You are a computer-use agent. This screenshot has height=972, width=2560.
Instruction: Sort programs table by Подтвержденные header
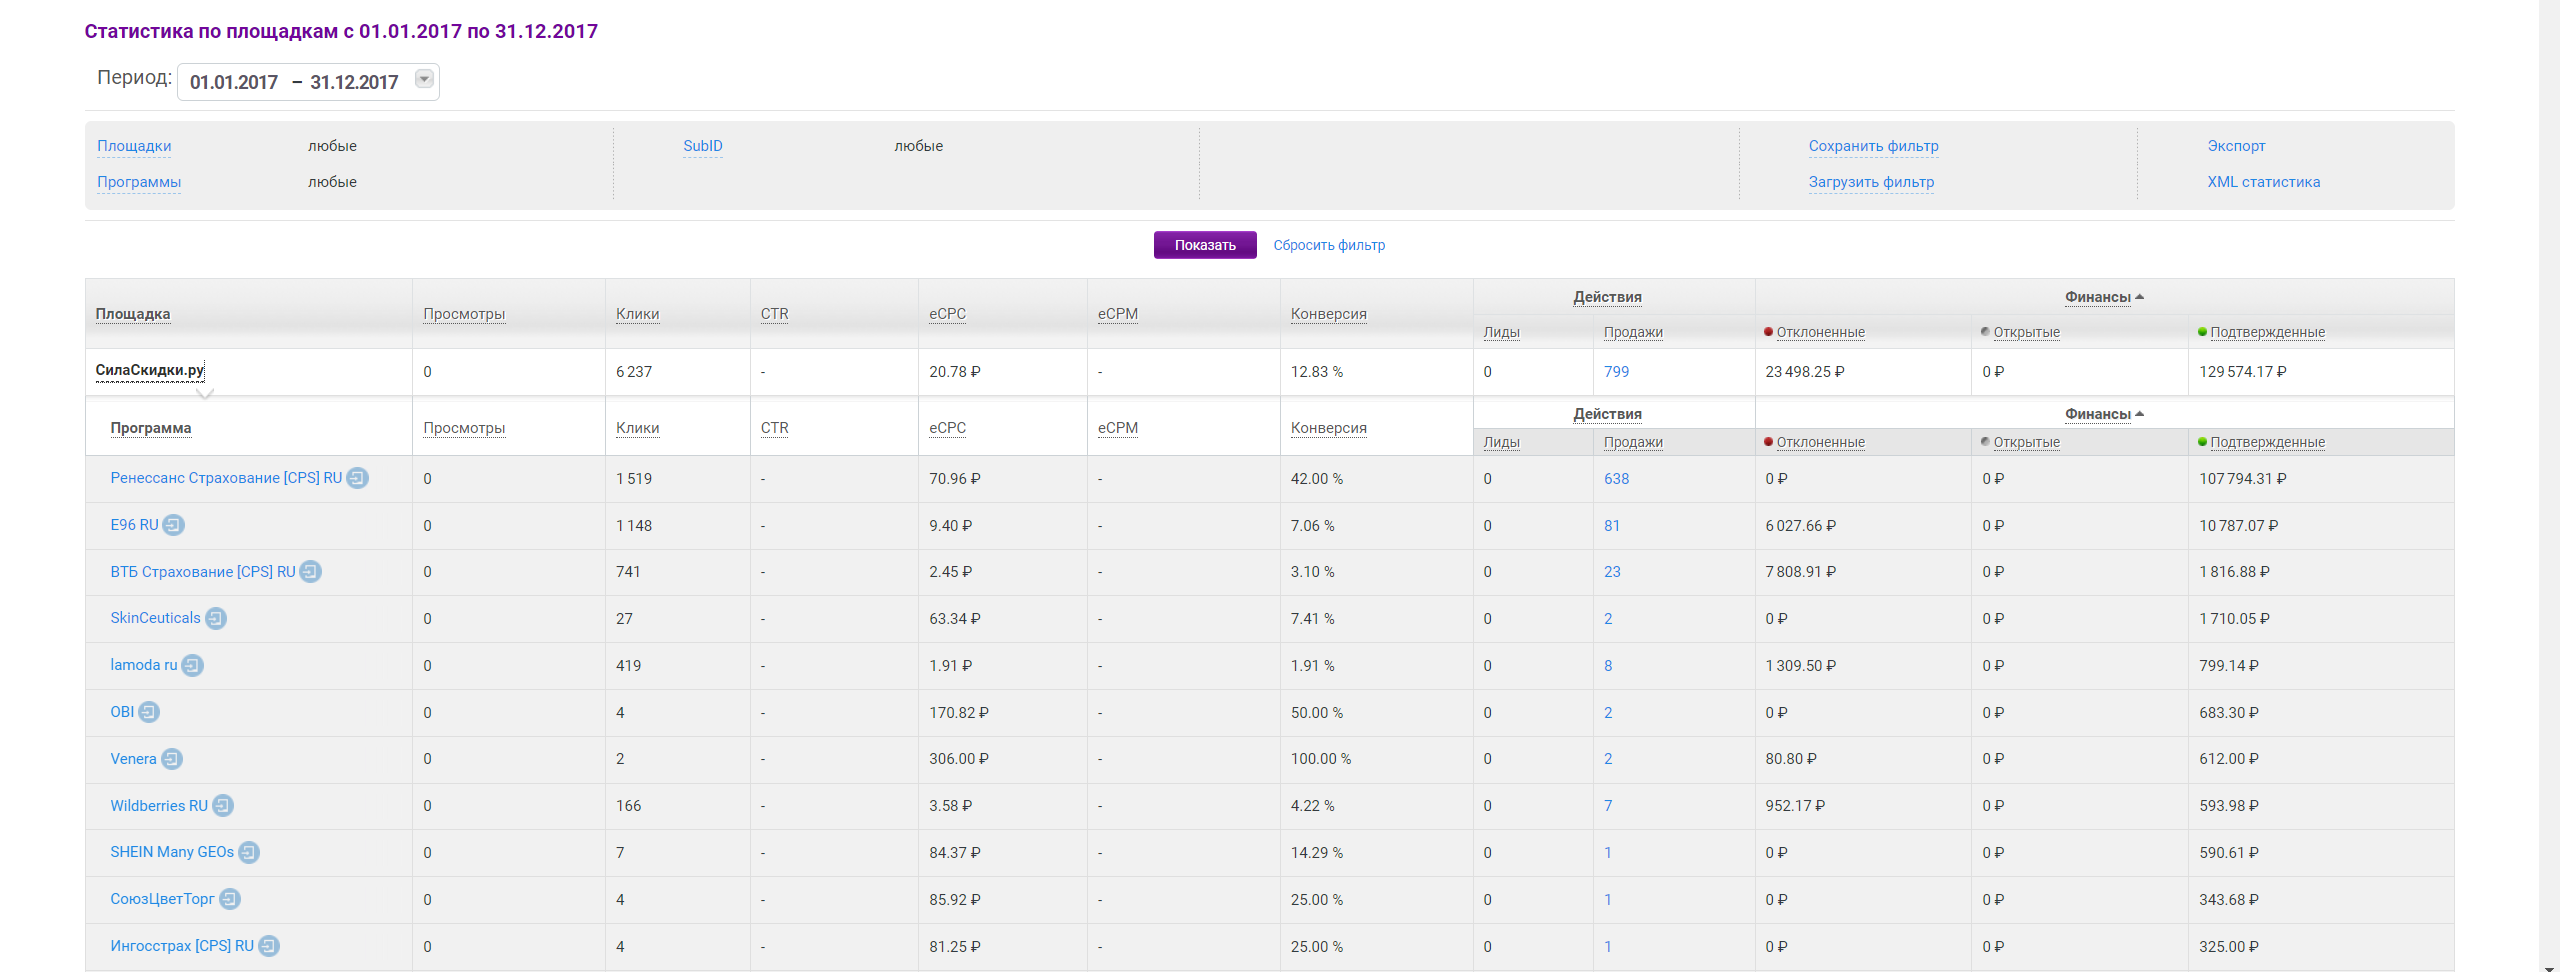click(x=2267, y=442)
